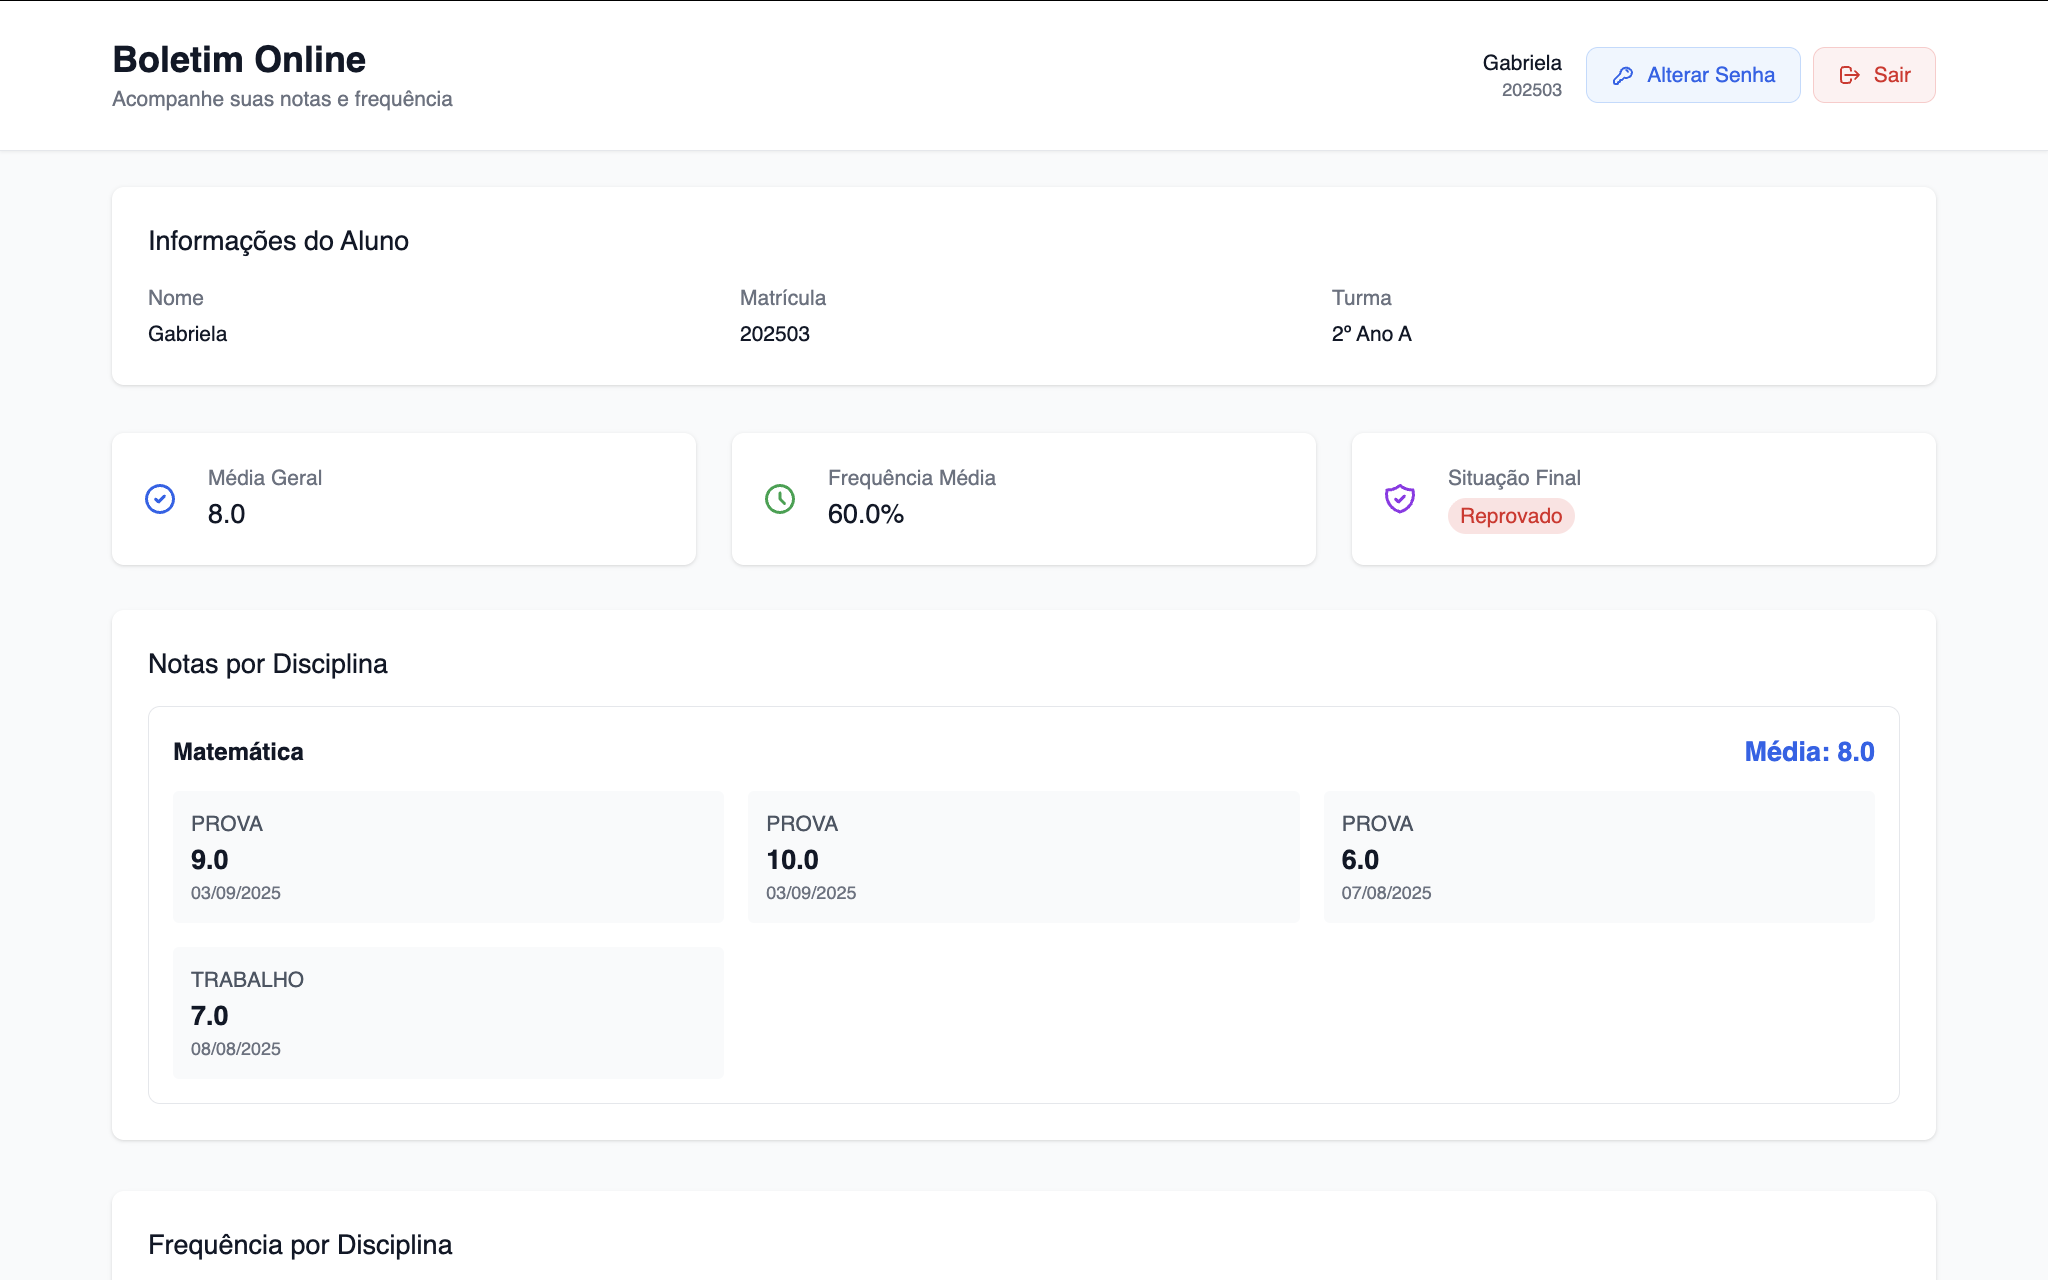Click the logout arrow icon in Sair
Image resolution: width=2048 pixels, height=1280 pixels.
coord(1849,76)
